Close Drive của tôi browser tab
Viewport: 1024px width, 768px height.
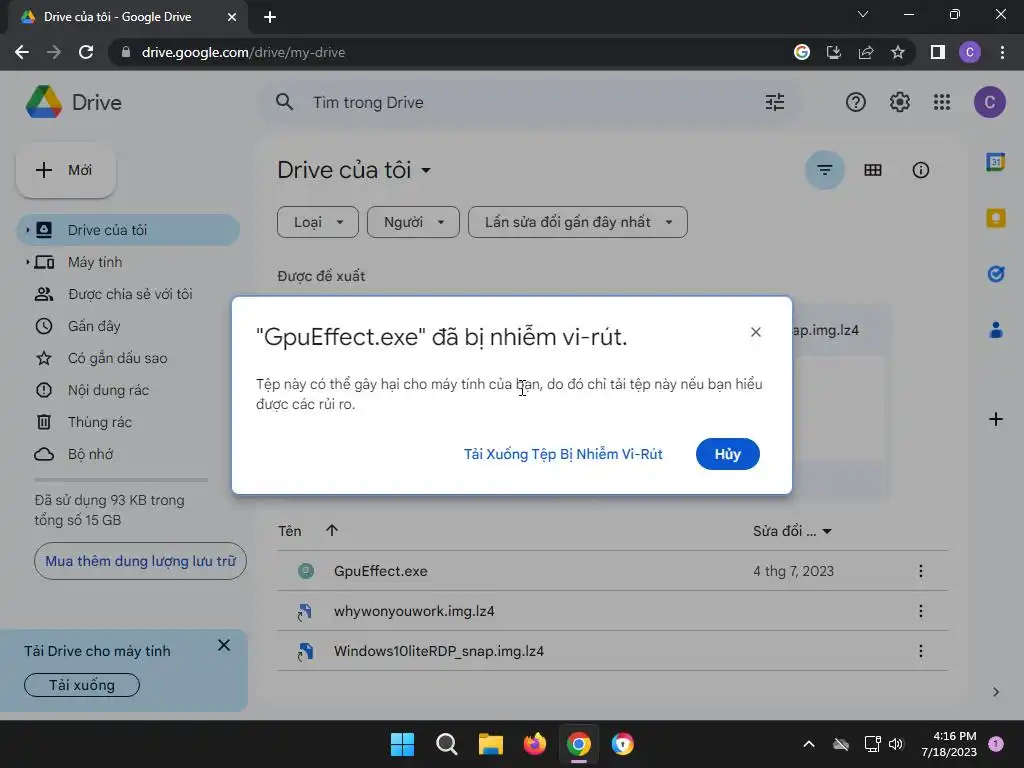(232, 17)
